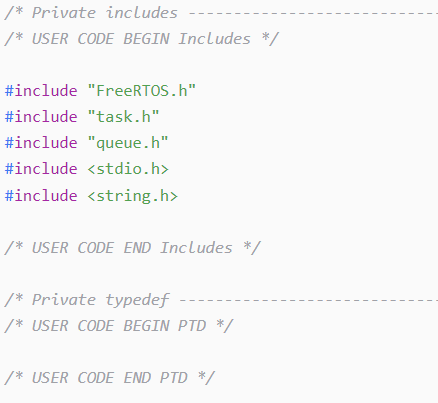The height and width of the screenshot is (403, 438).
Task: Click the Private typedef comment line
Action: coord(221,300)
